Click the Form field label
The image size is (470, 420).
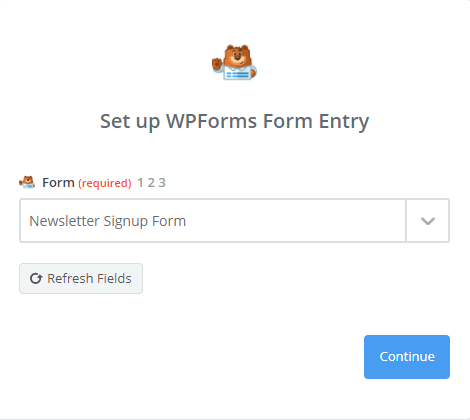58,183
